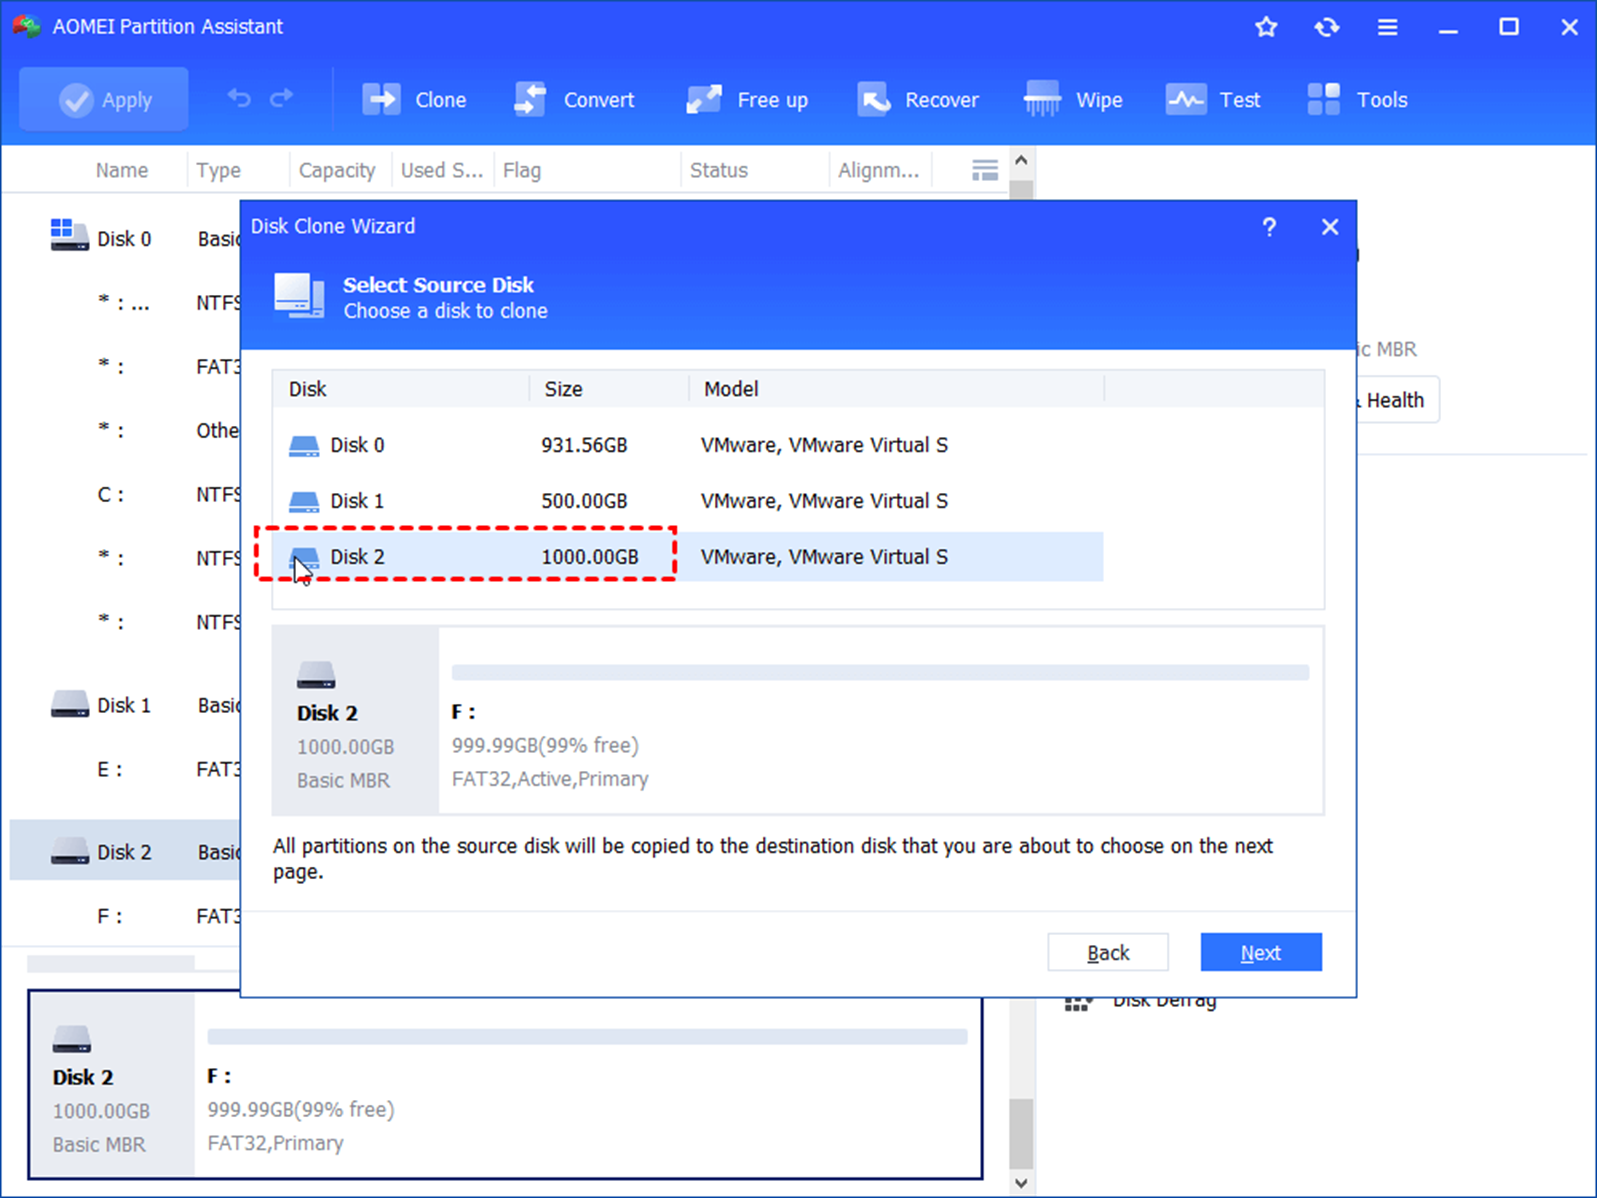The image size is (1597, 1198).
Task: Open the hamburger menu in title bar
Action: [x=1387, y=27]
